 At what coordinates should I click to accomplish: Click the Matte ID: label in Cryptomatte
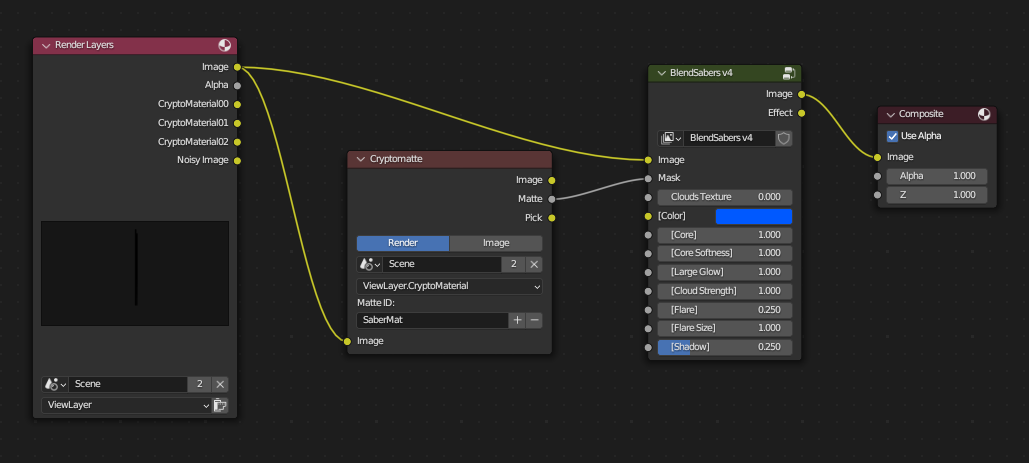tap(376, 303)
